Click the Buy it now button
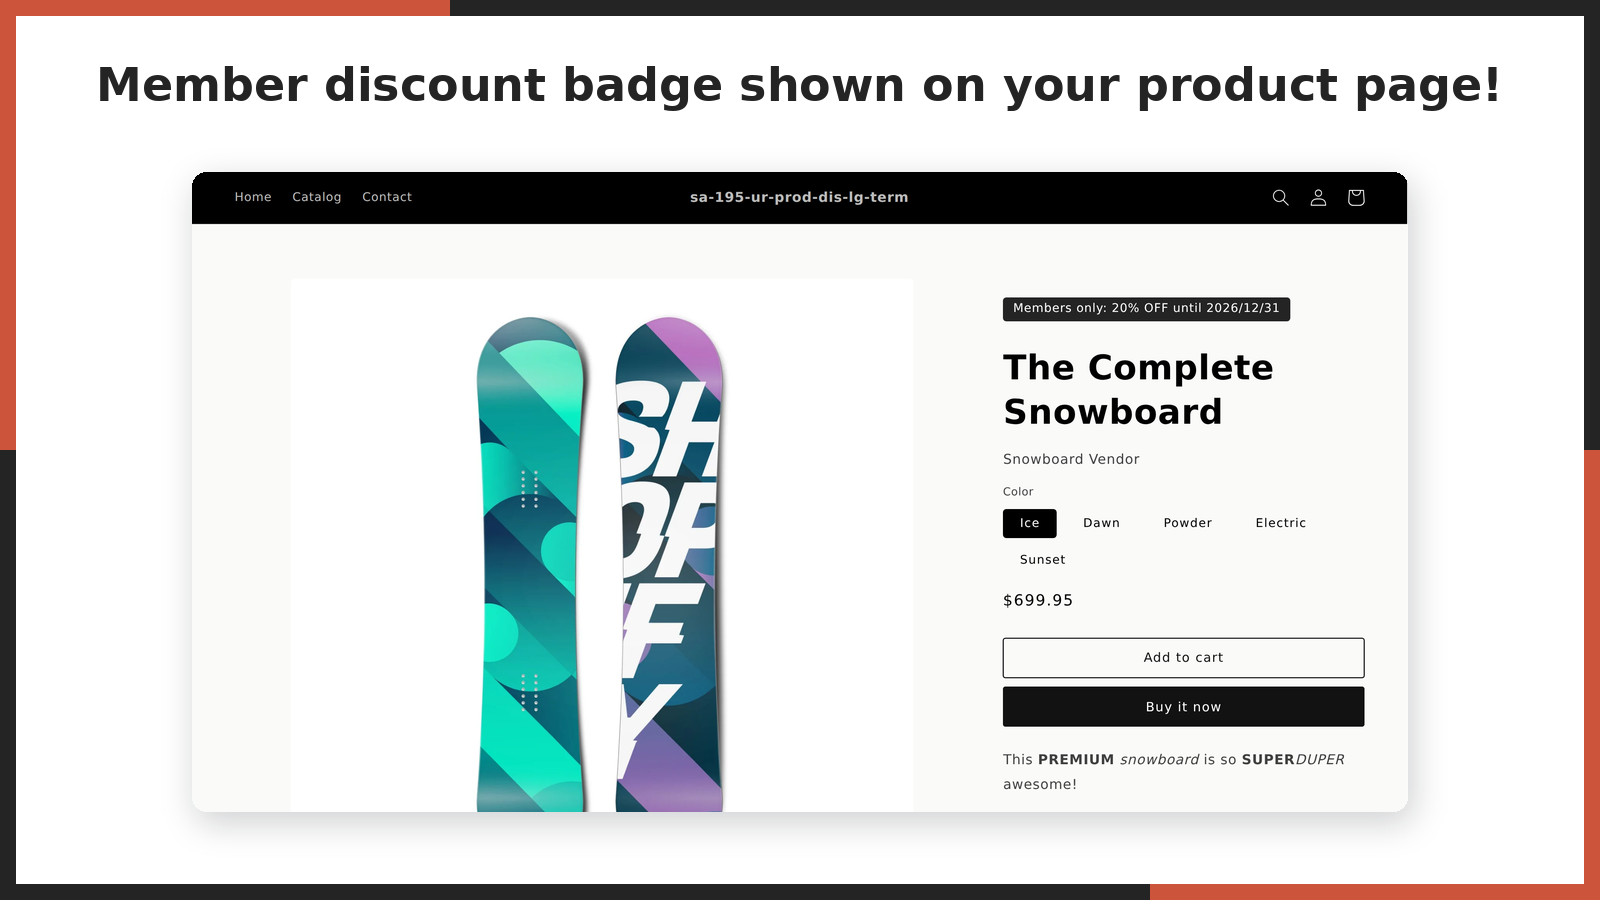This screenshot has height=900, width=1600. point(1184,707)
